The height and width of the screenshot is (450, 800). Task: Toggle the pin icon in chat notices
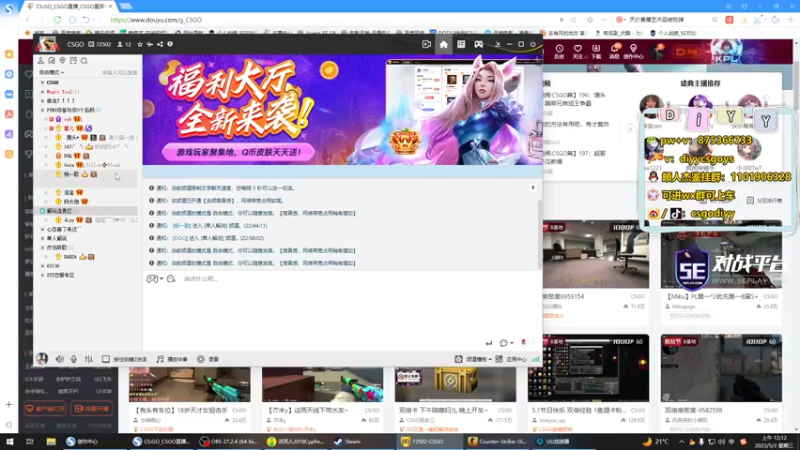click(x=533, y=188)
